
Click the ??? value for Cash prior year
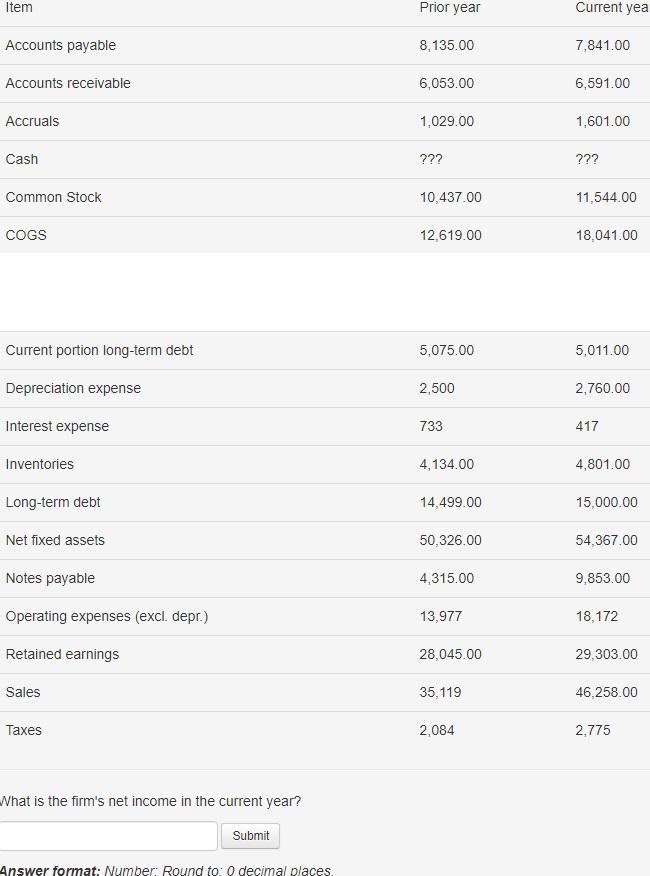tap(431, 159)
